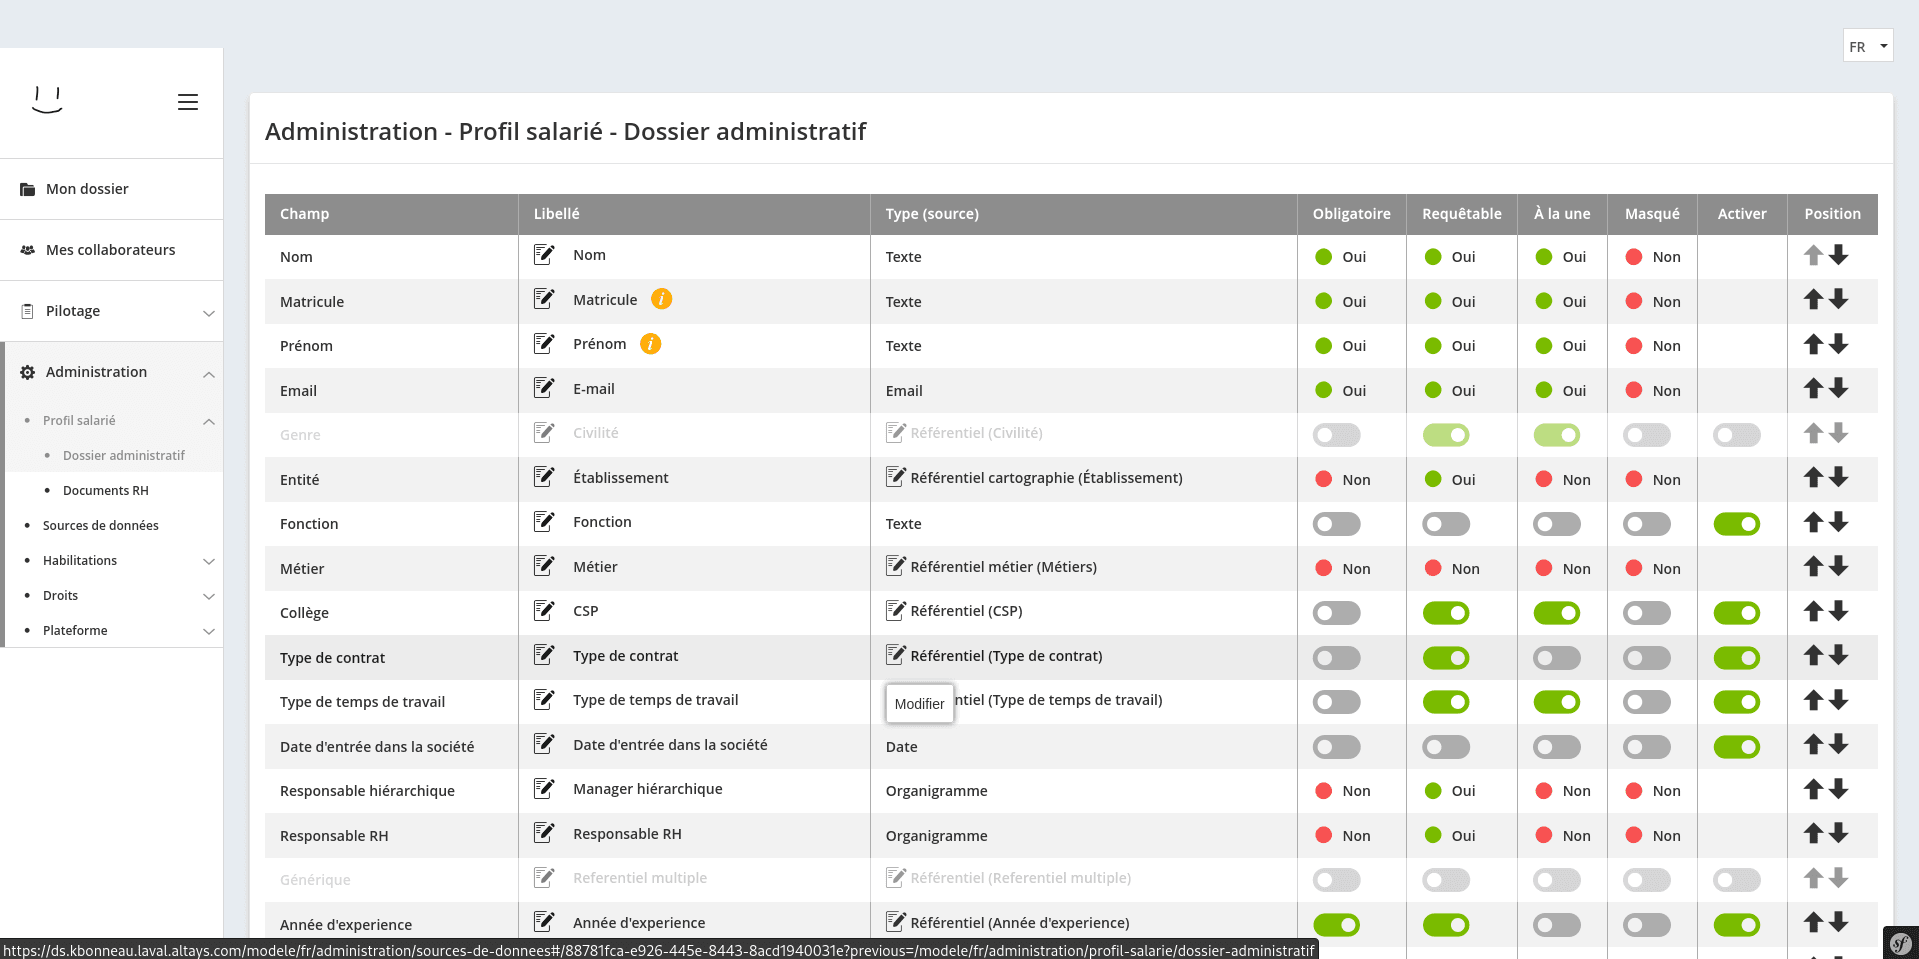Image resolution: width=1919 pixels, height=959 pixels.
Task: Move the Email row down
Action: (1839, 389)
